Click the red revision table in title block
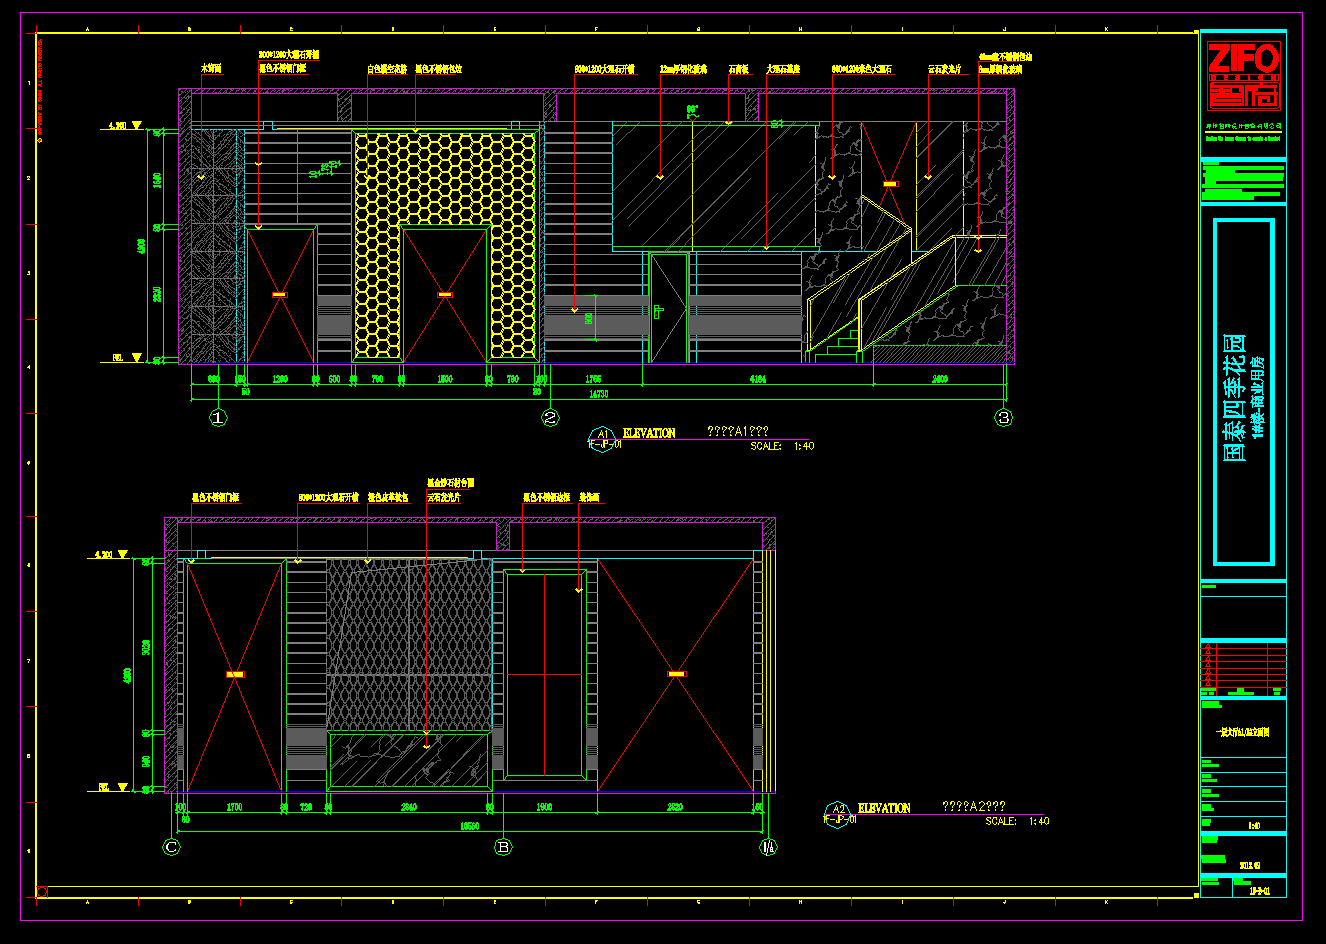Screen dimensions: 1326x944 tap(1243, 667)
